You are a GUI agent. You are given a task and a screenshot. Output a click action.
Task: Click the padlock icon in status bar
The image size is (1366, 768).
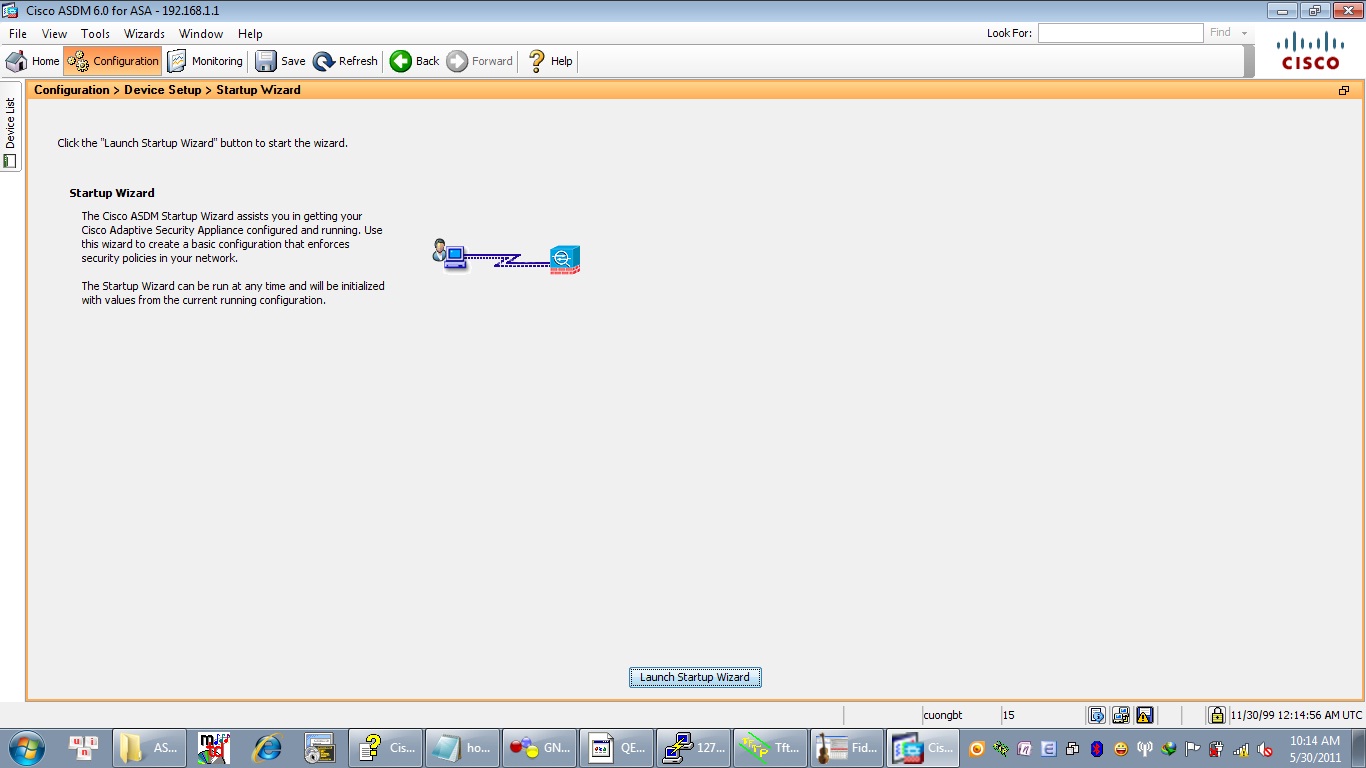point(1216,715)
